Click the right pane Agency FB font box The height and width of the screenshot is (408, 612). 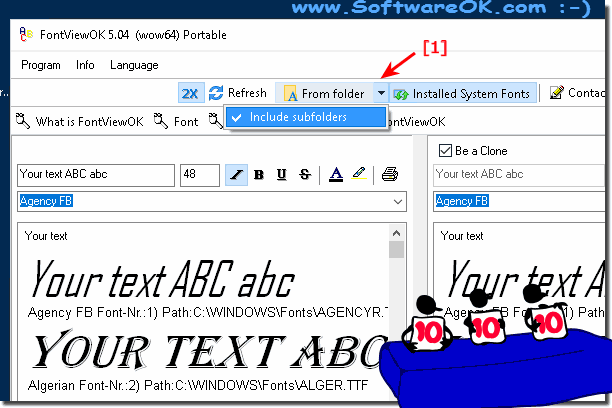click(x=520, y=201)
